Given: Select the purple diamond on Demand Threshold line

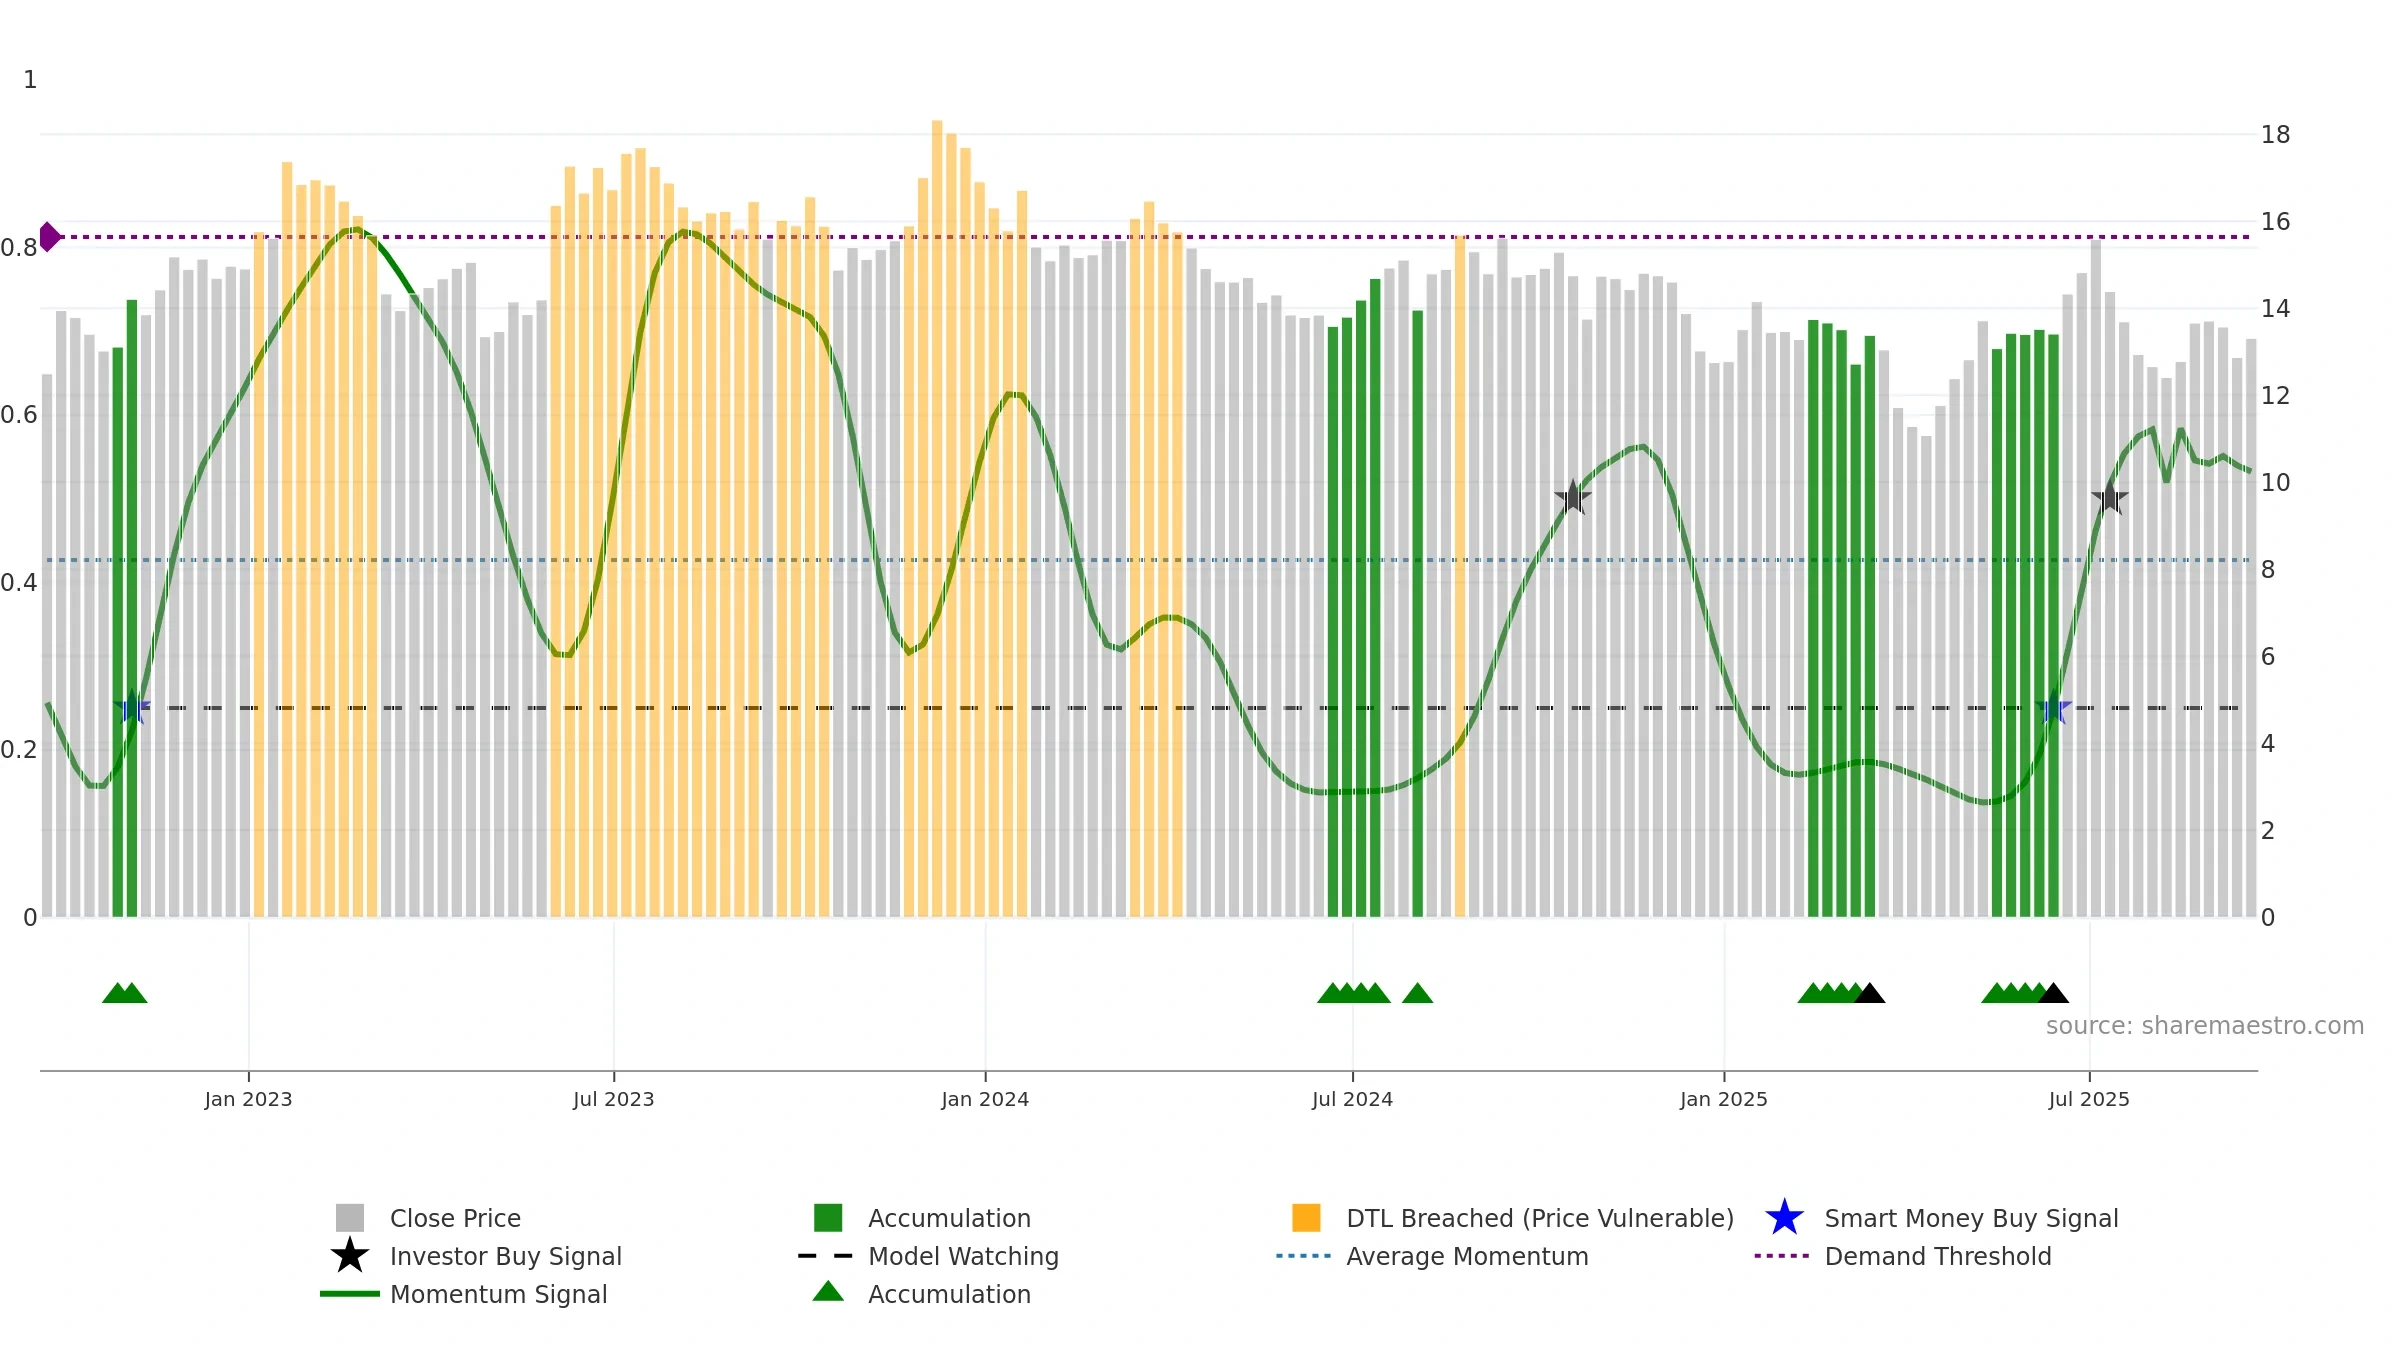Looking at the screenshot, I should coord(49,237).
